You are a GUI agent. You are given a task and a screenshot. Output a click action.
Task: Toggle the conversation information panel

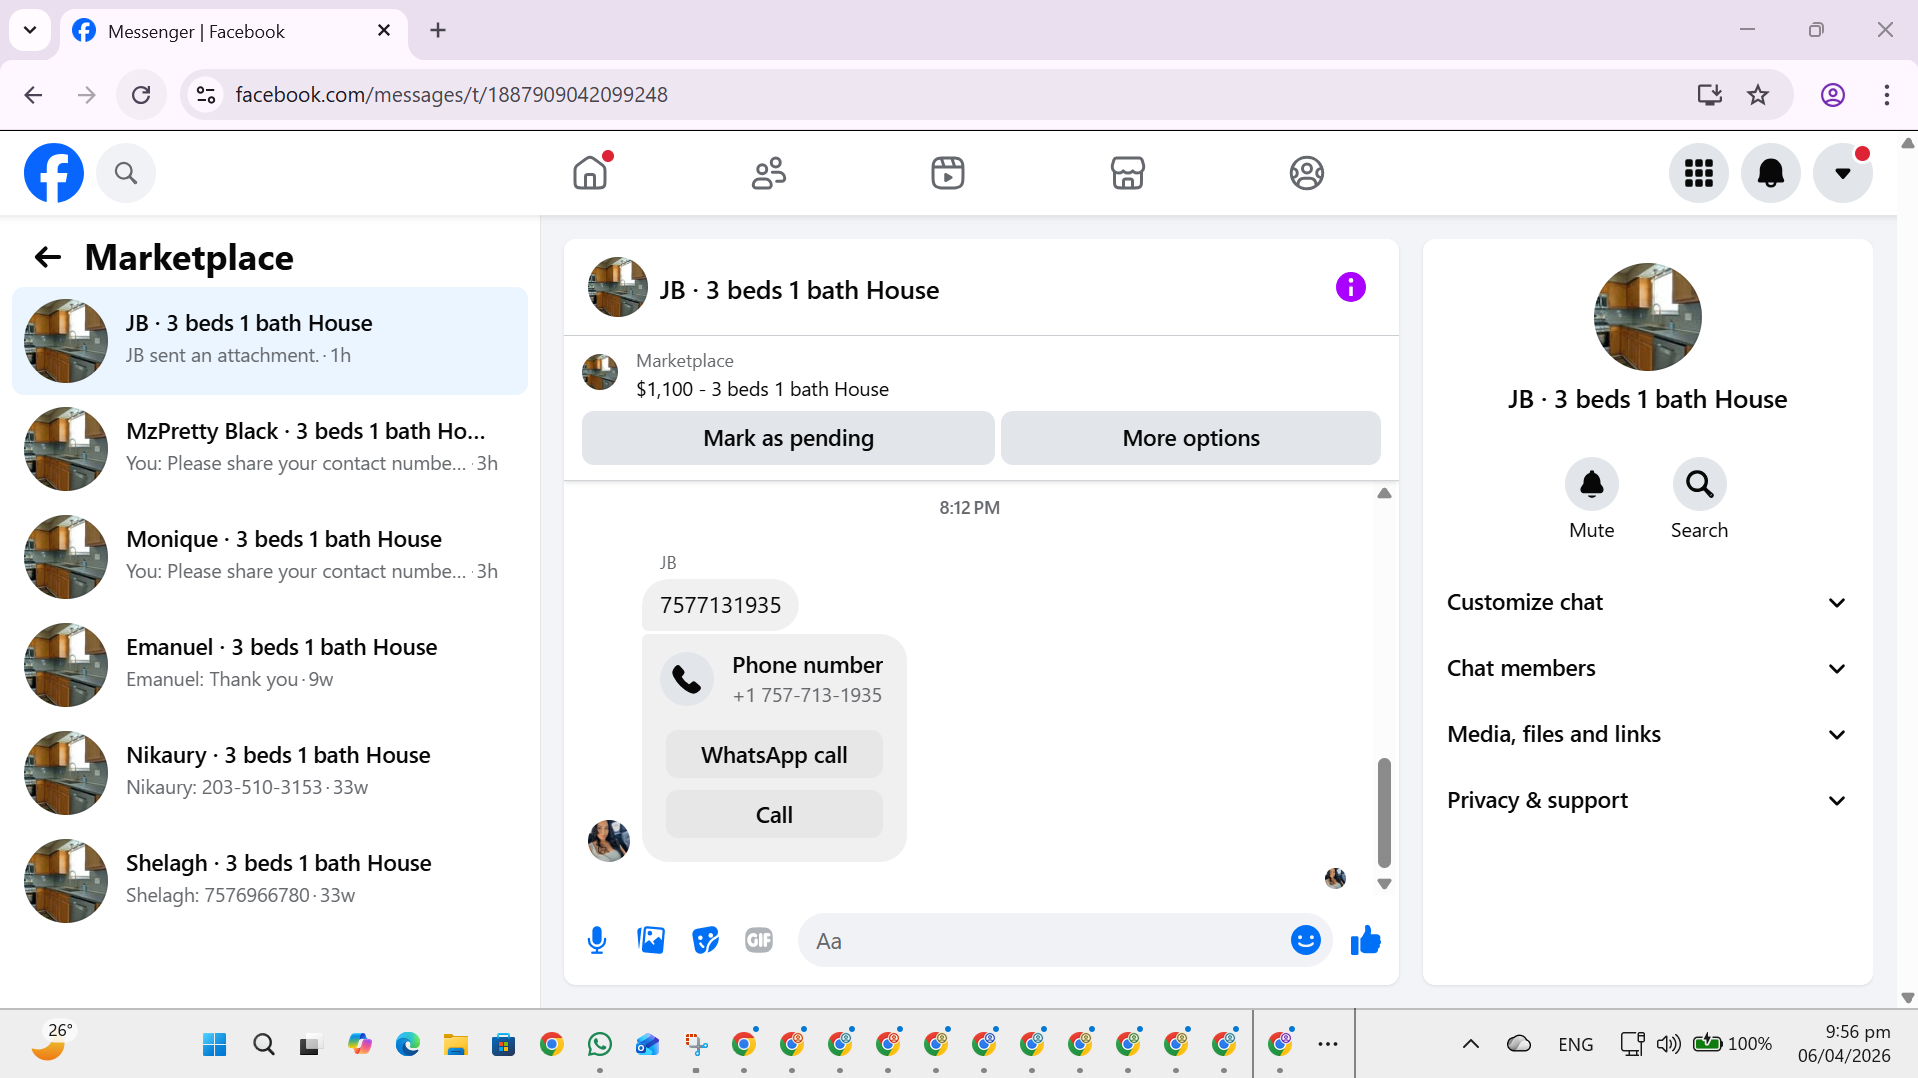point(1351,288)
